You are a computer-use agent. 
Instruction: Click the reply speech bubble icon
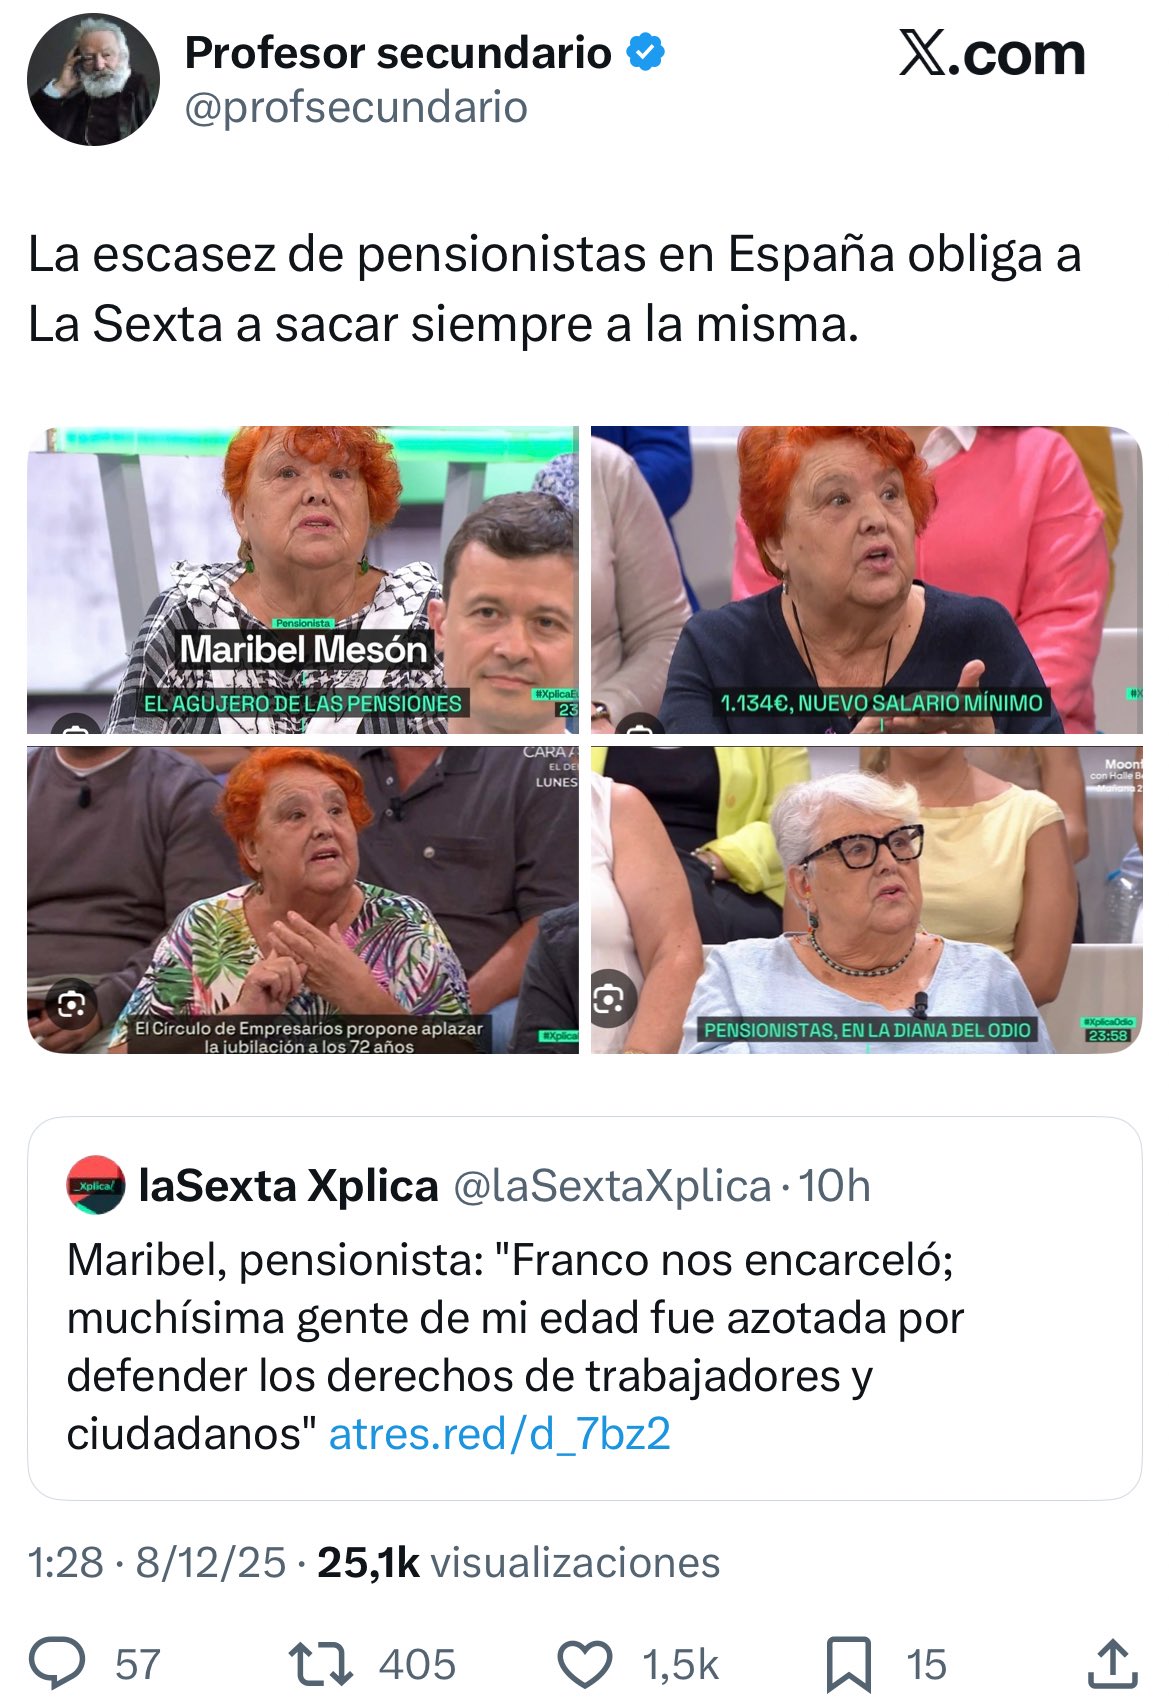[x=58, y=1664]
